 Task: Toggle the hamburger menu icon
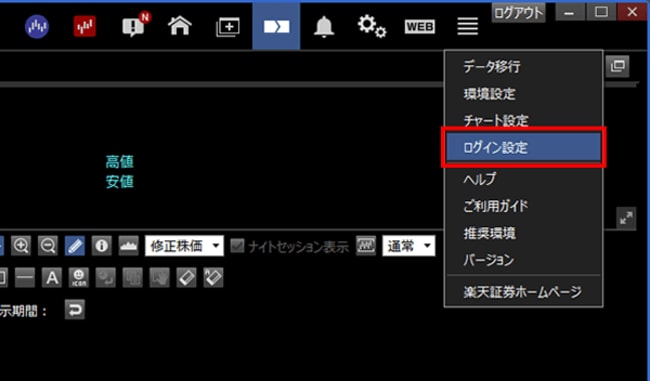click(468, 27)
